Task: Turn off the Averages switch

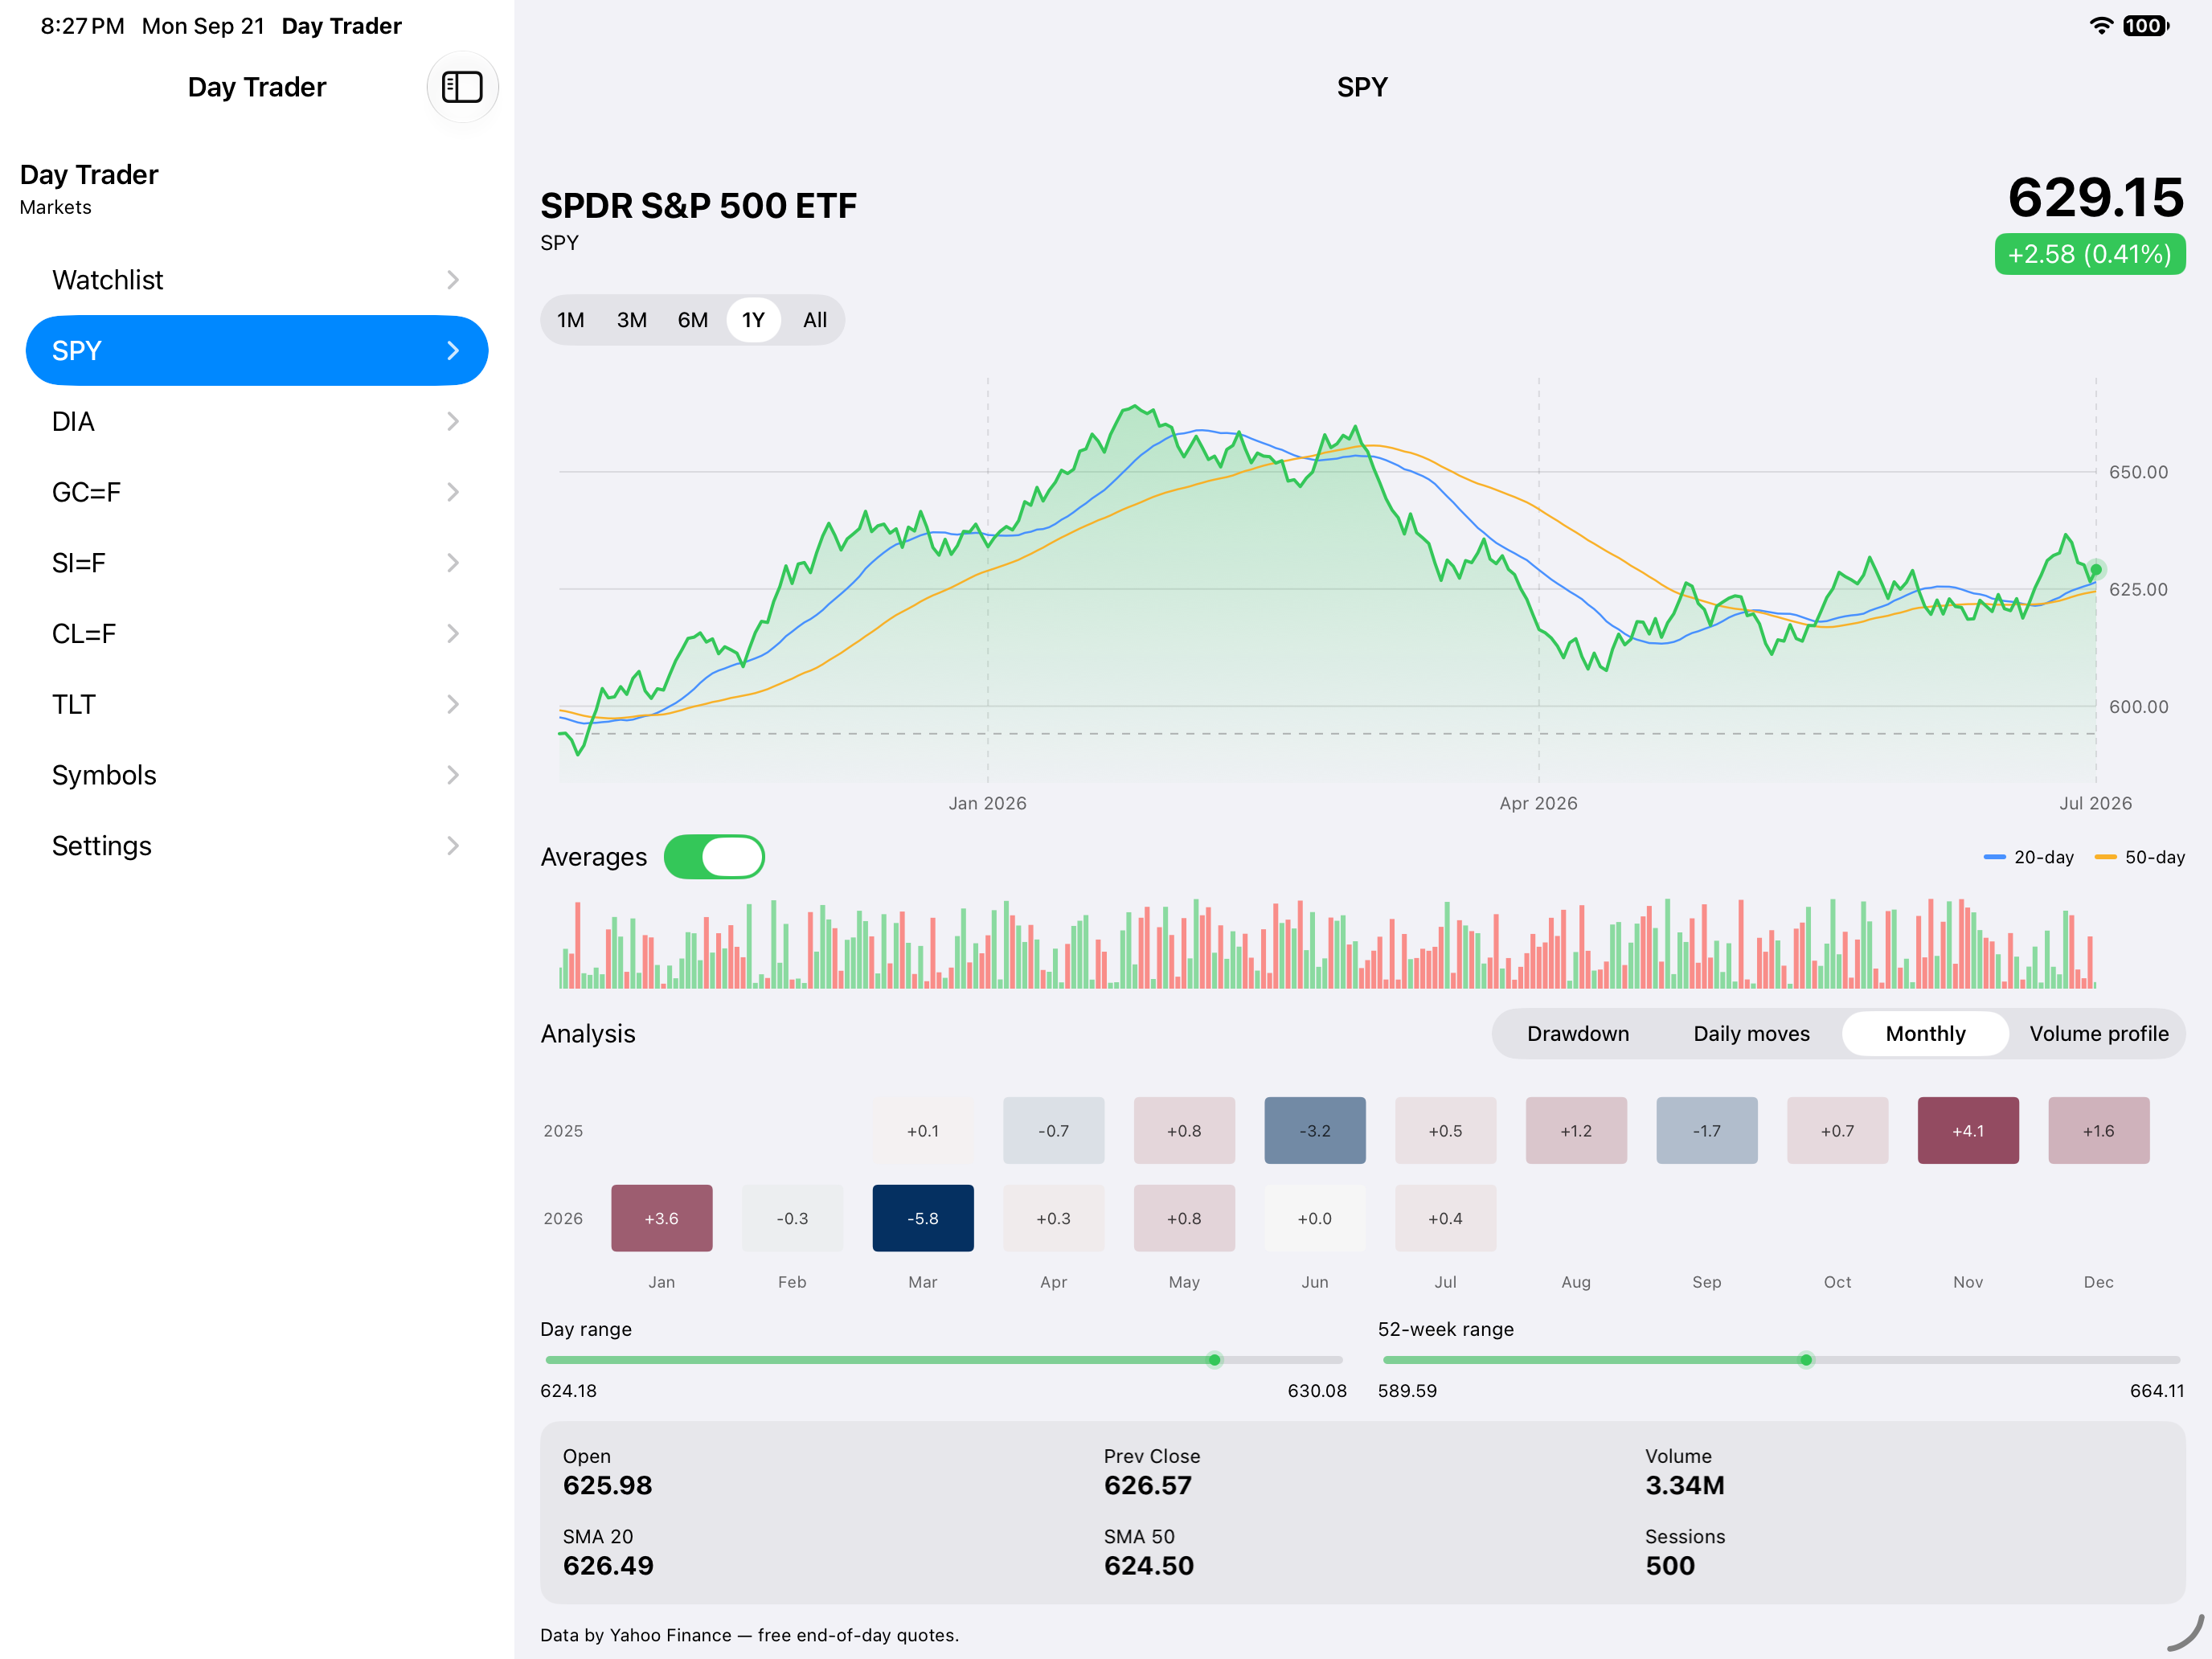Action: (714, 857)
